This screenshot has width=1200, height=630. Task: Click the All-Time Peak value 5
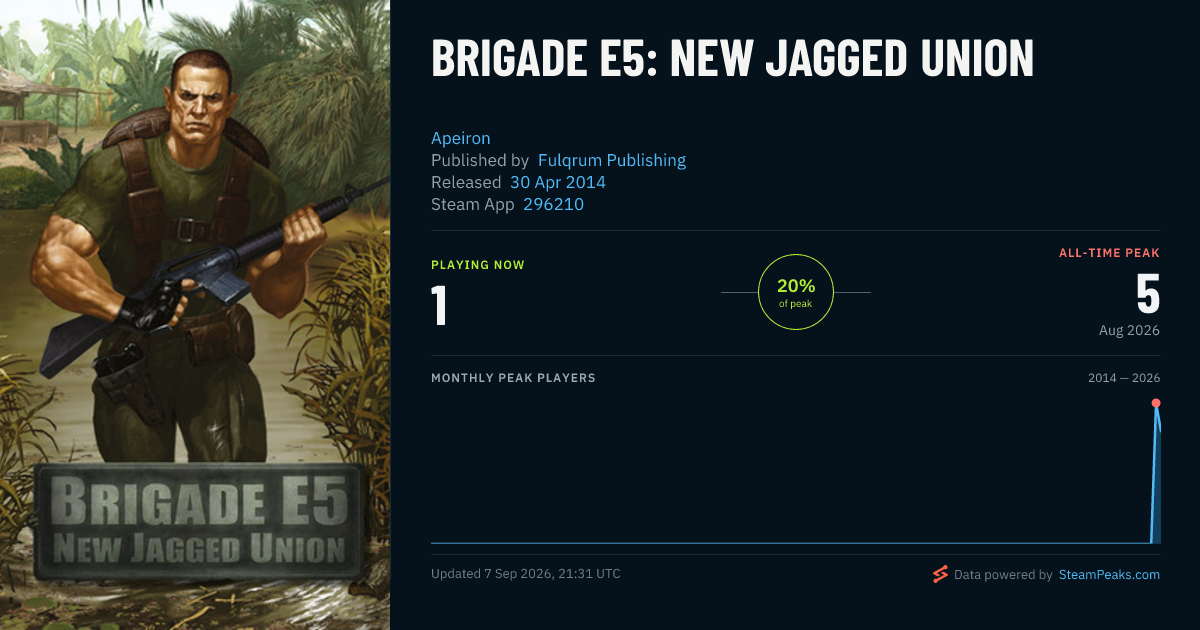1148,294
